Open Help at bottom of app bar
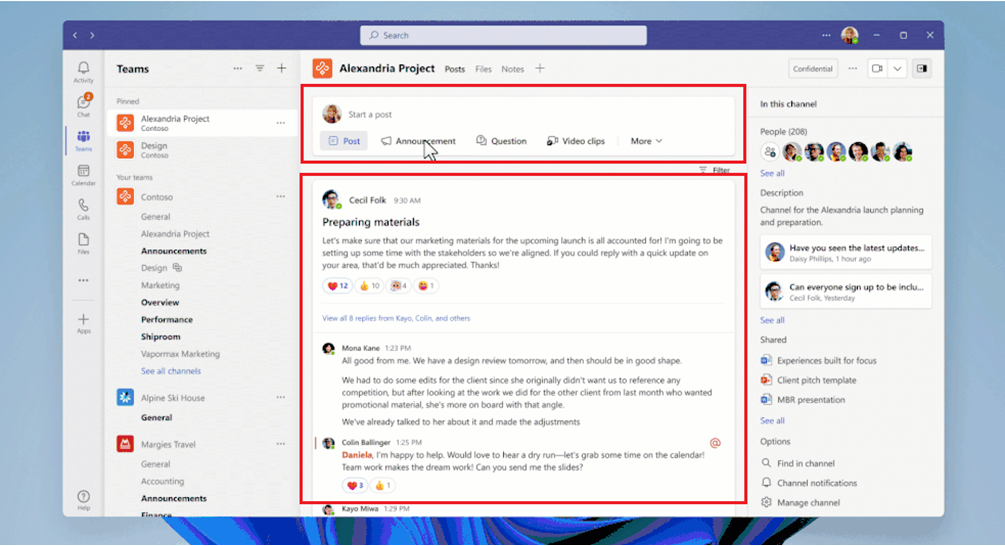This screenshot has width=1005, height=546. (83, 500)
